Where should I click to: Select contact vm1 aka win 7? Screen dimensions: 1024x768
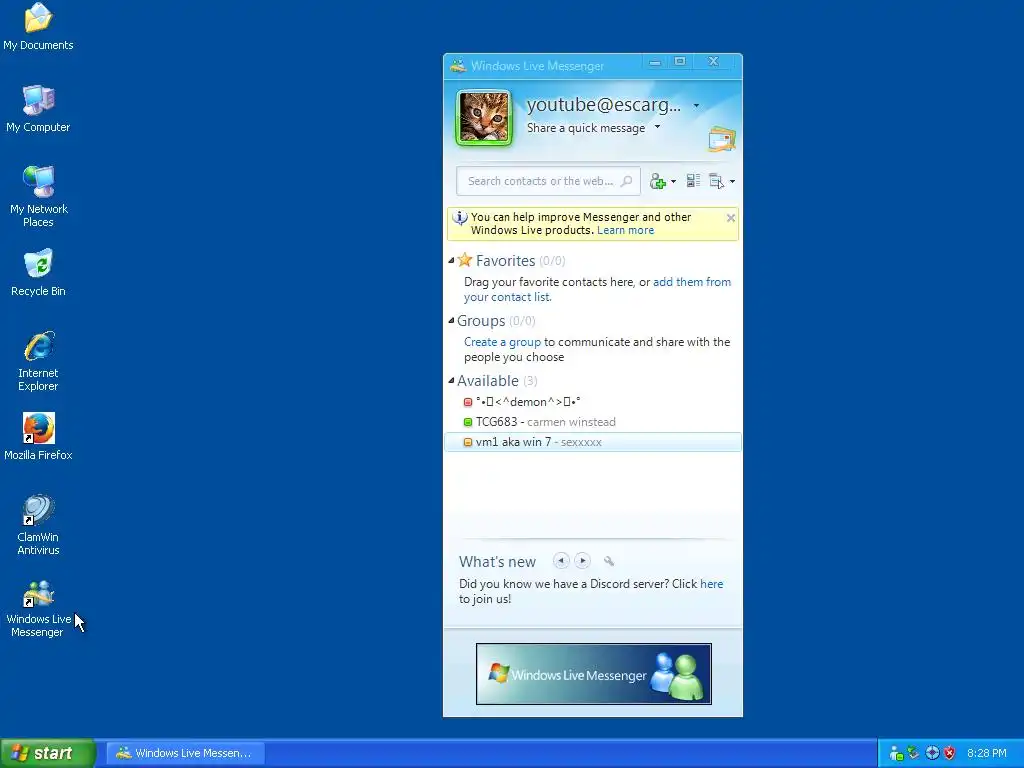click(x=593, y=442)
